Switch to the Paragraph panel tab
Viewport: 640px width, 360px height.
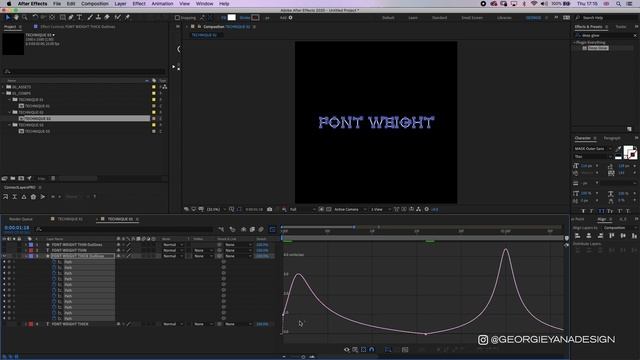pyautogui.click(x=611, y=138)
